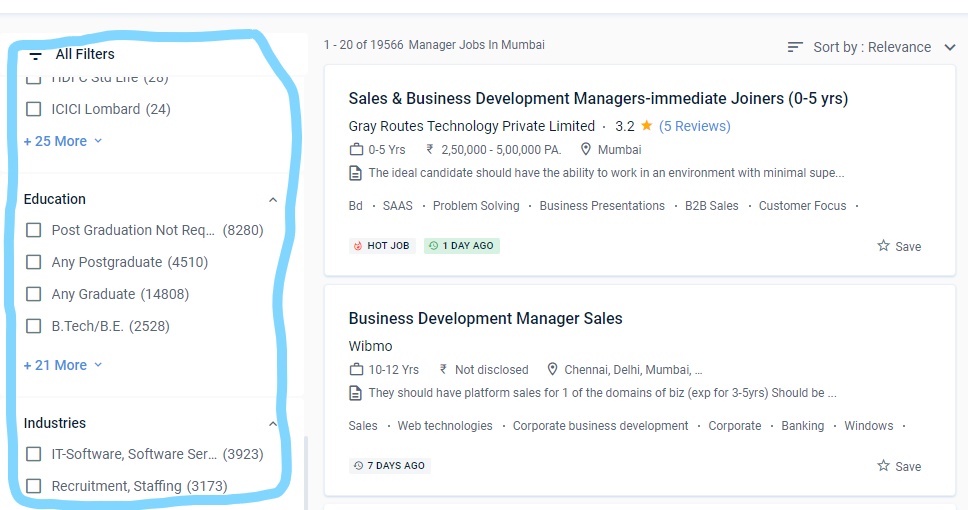The height and width of the screenshot is (510, 968).
Task: Tick the ICICI Lombard checkbox
Action: coord(33,109)
